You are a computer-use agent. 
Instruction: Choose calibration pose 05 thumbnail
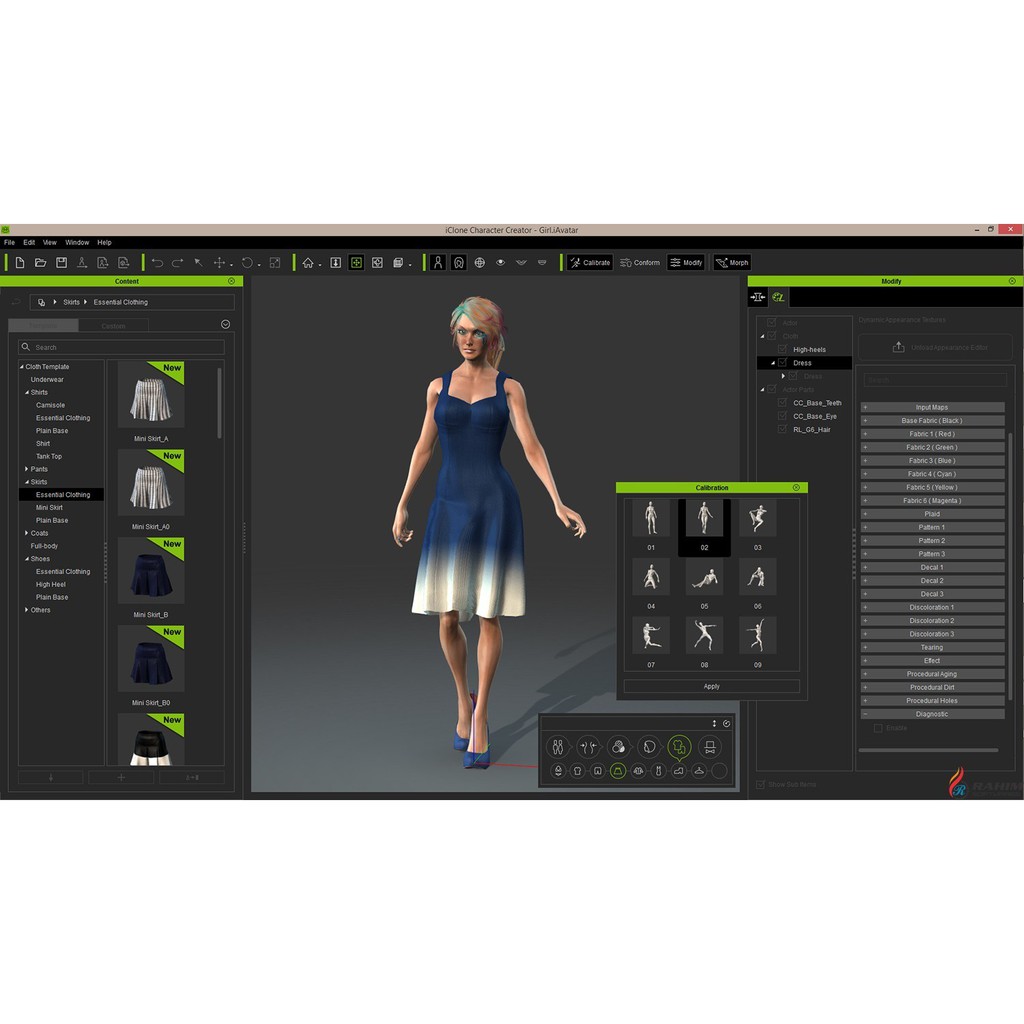click(x=704, y=577)
